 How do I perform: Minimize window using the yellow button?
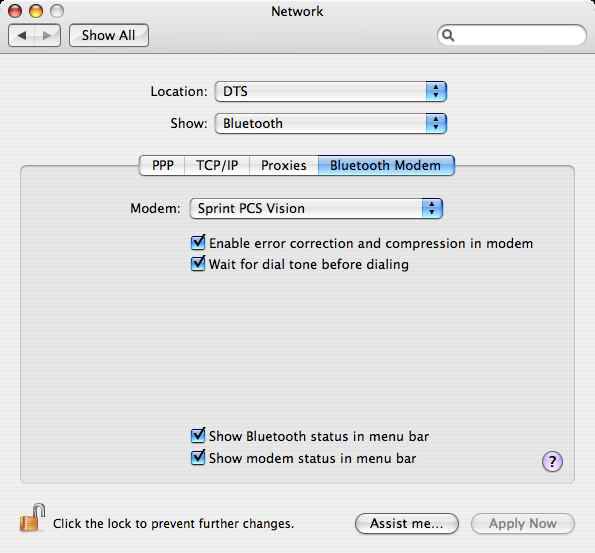pos(36,11)
